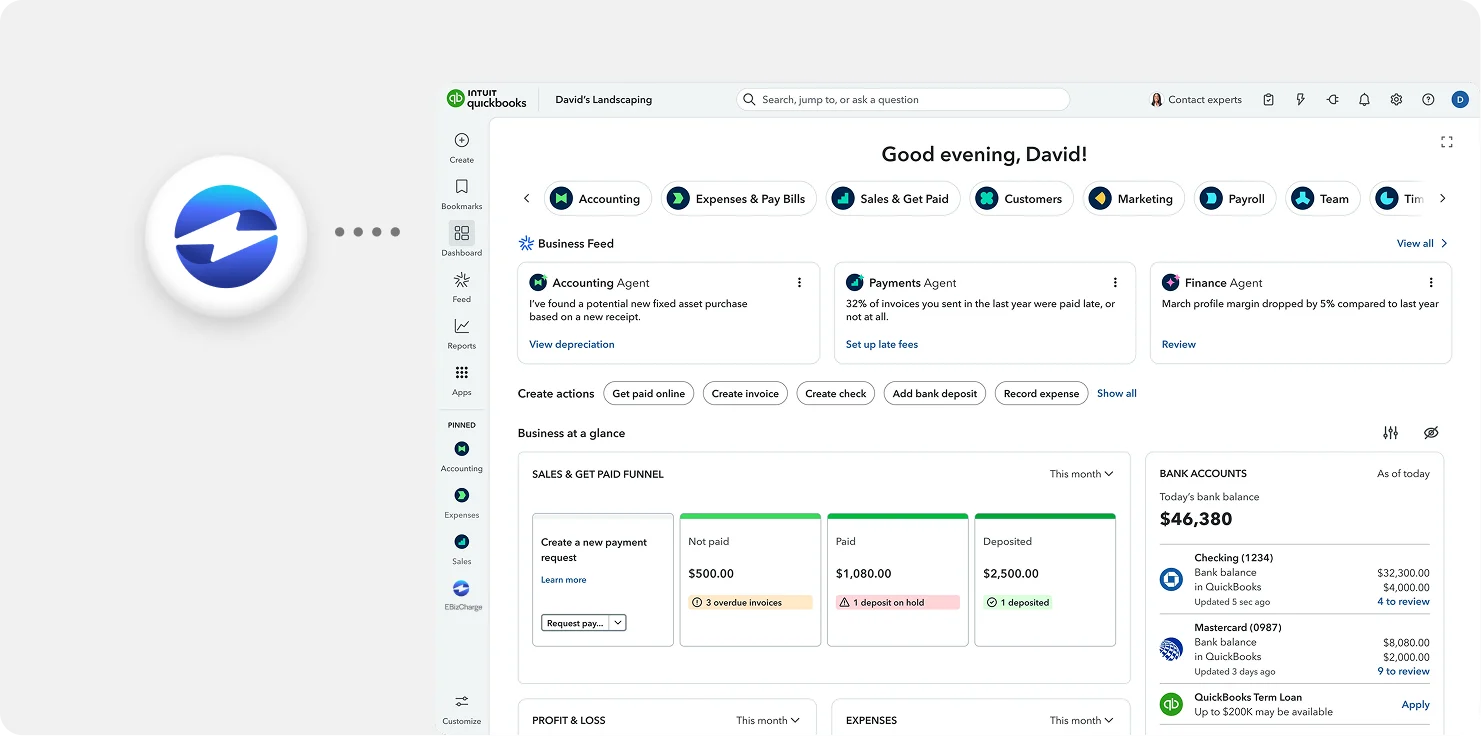Click Get paid online button
This screenshot has width=1481, height=736.
point(648,393)
